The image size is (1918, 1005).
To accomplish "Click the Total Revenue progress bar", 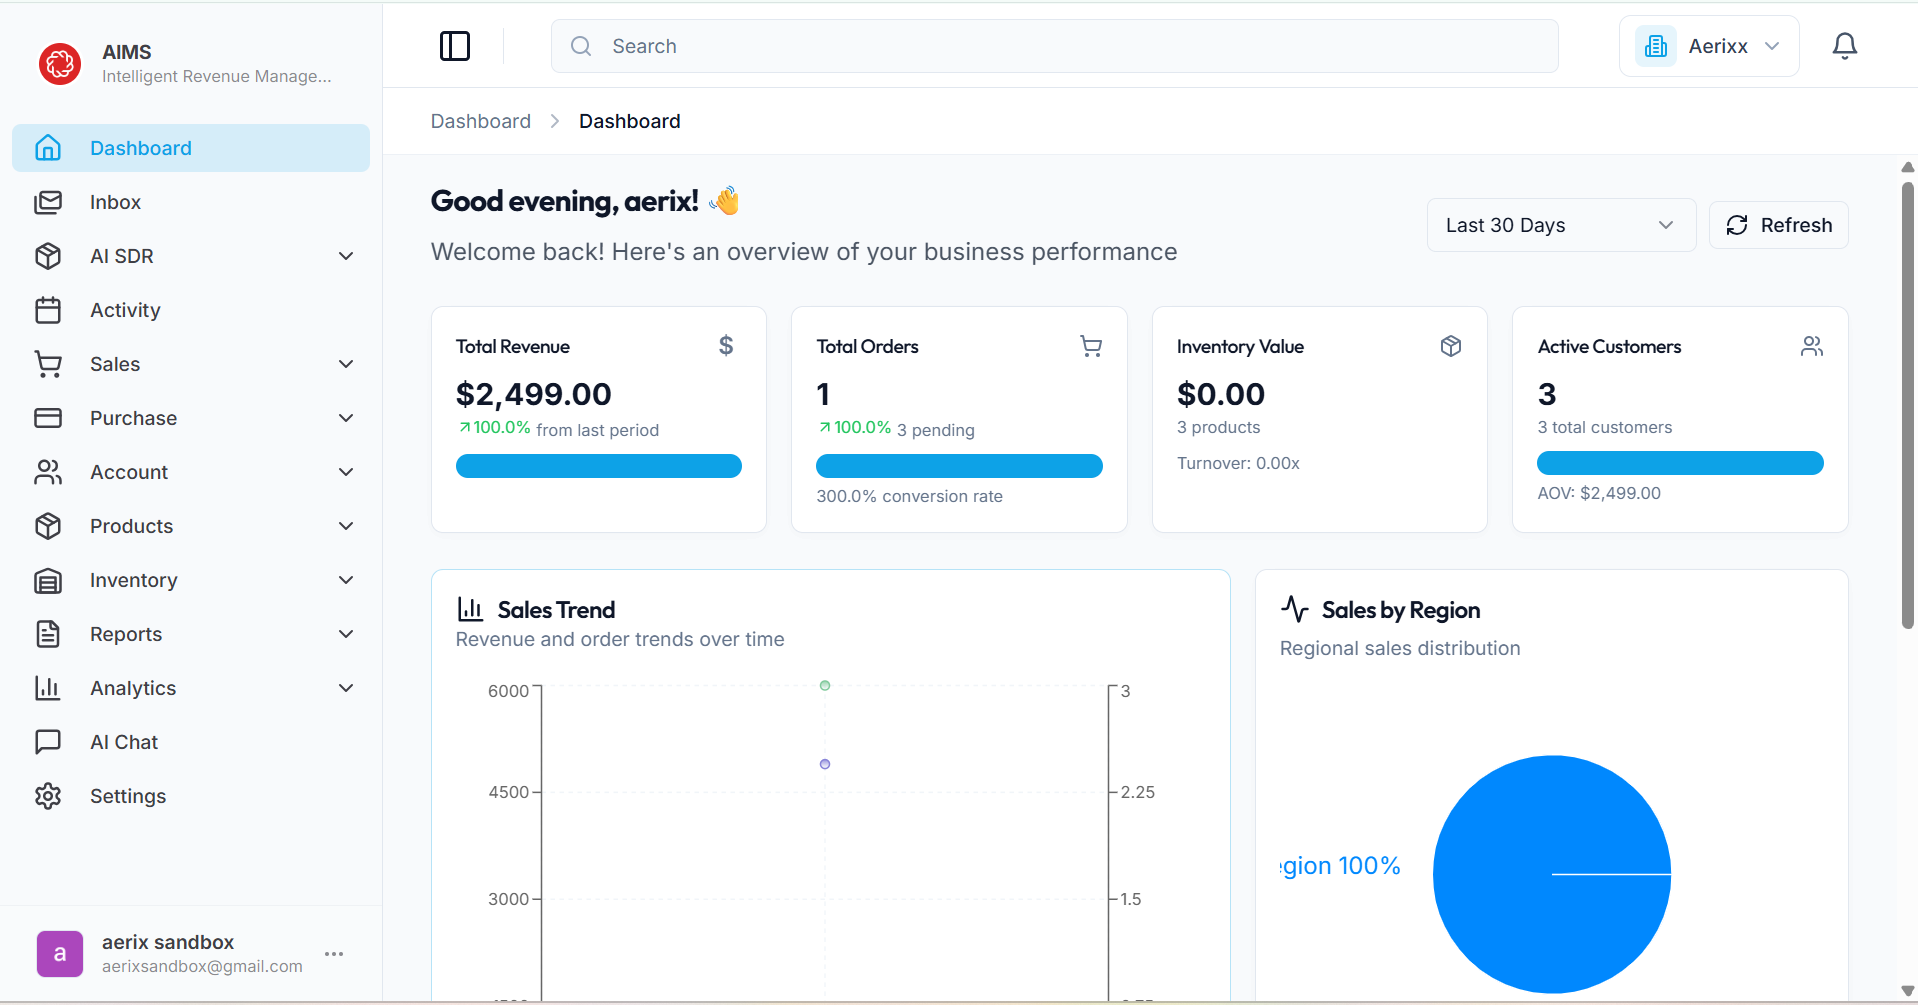I will 598,466.
